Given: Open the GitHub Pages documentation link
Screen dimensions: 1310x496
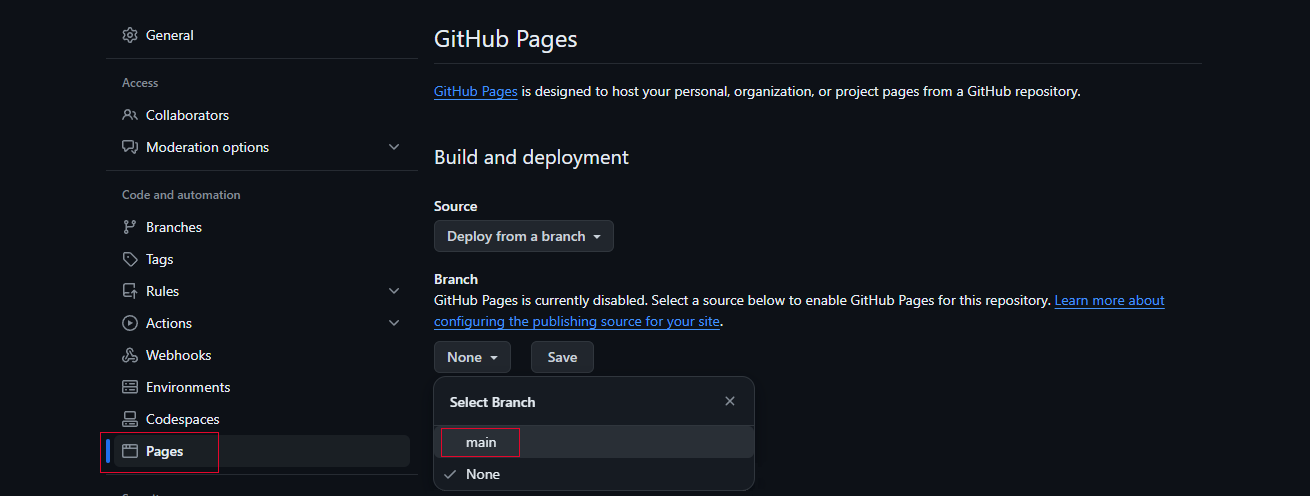Looking at the screenshot, I should click(476, 91).
